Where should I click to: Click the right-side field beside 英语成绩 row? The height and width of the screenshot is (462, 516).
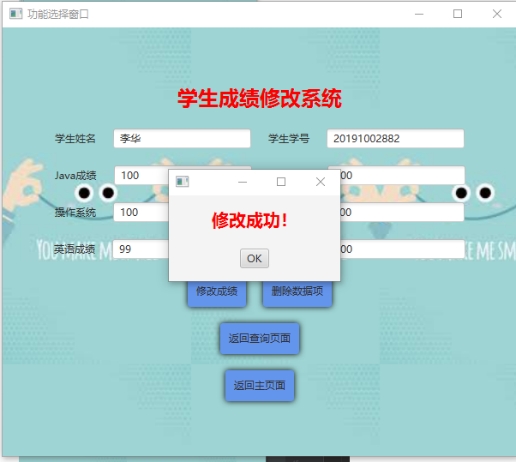coord(402,249)
